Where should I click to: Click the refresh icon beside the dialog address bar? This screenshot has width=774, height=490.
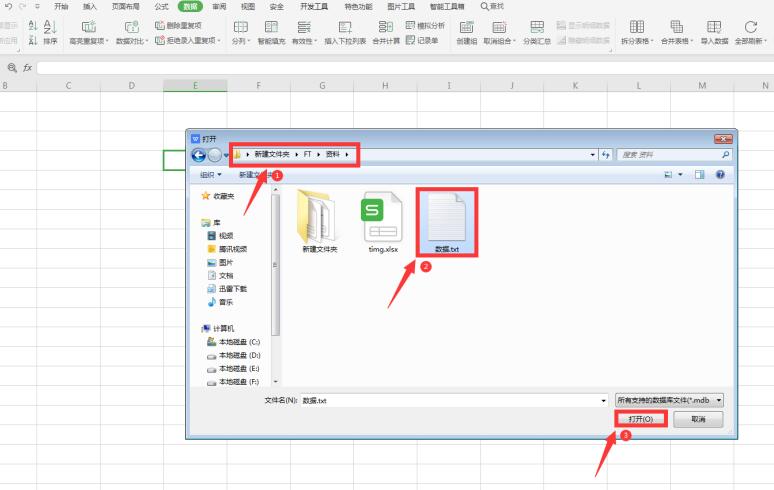[606, 155]
